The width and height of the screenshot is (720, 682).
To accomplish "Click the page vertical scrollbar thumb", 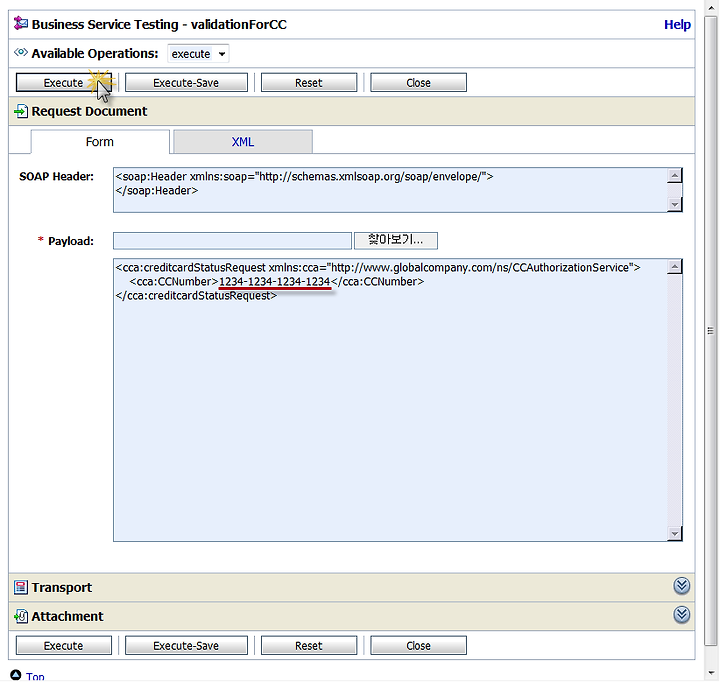I will (710, 331).
